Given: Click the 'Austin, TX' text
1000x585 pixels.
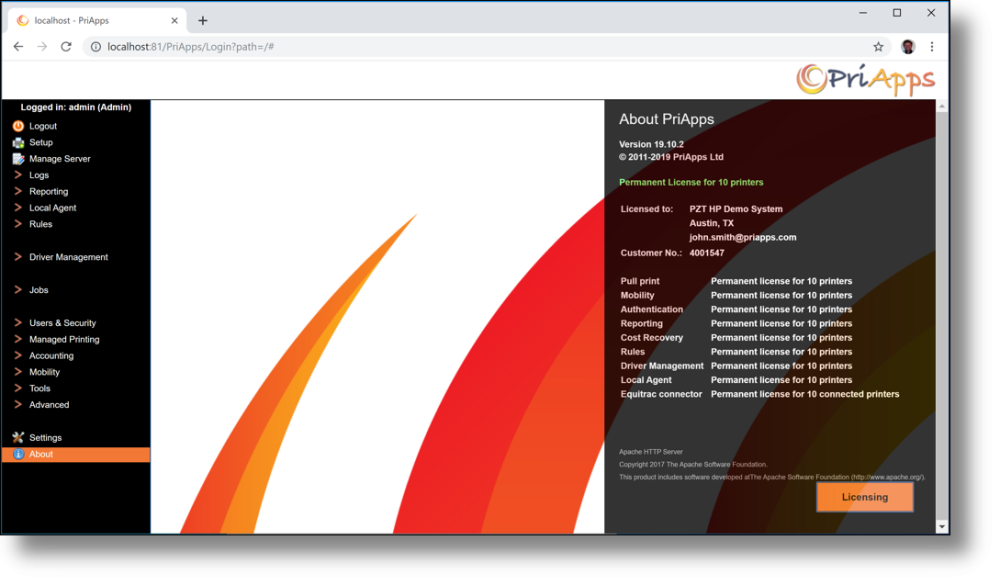Looking at the screenshot, I should (711, 223).
